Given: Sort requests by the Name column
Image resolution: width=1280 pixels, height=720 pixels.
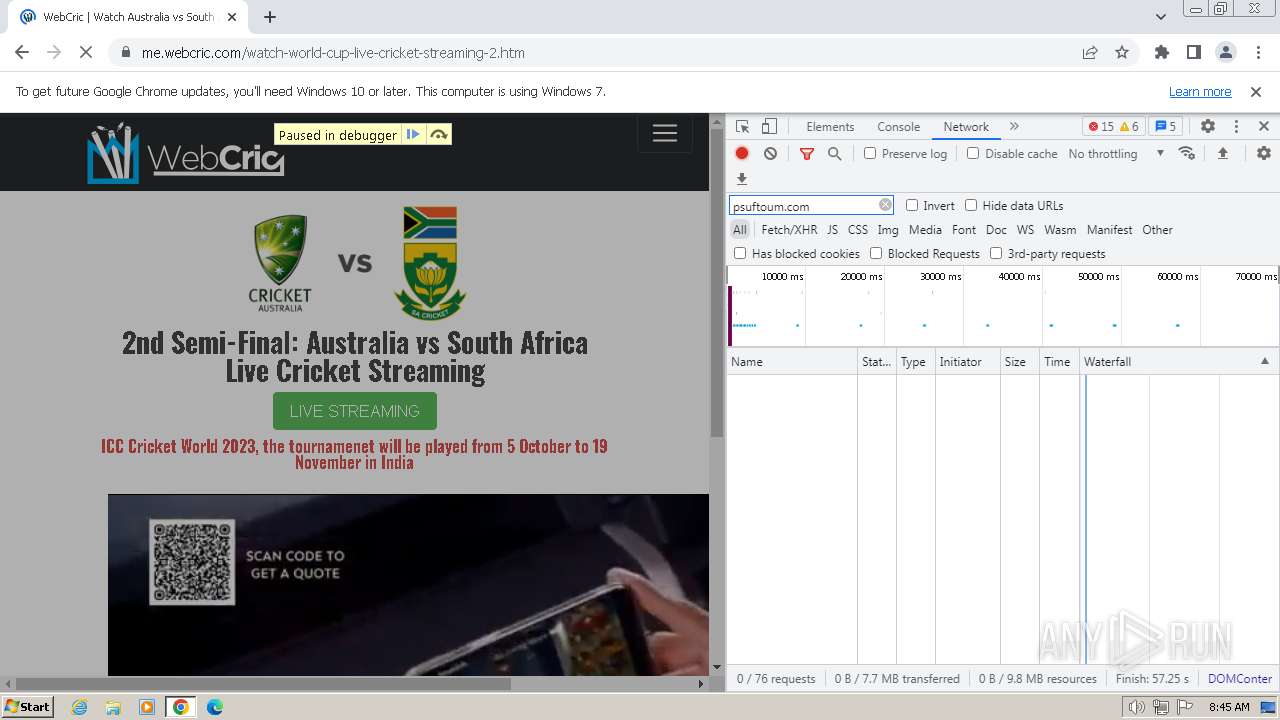Looking at the screenshot, I should [x=792, y=361].
